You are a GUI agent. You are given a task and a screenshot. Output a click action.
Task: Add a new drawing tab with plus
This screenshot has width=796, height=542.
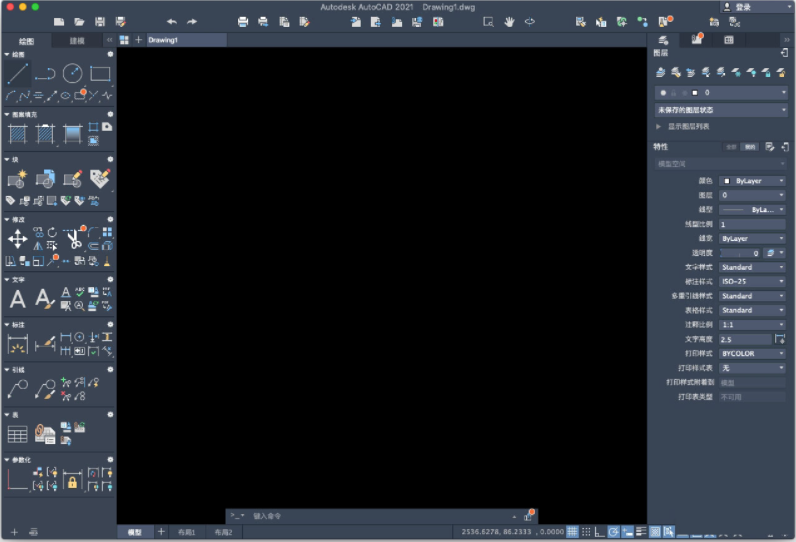coord(138,40)
